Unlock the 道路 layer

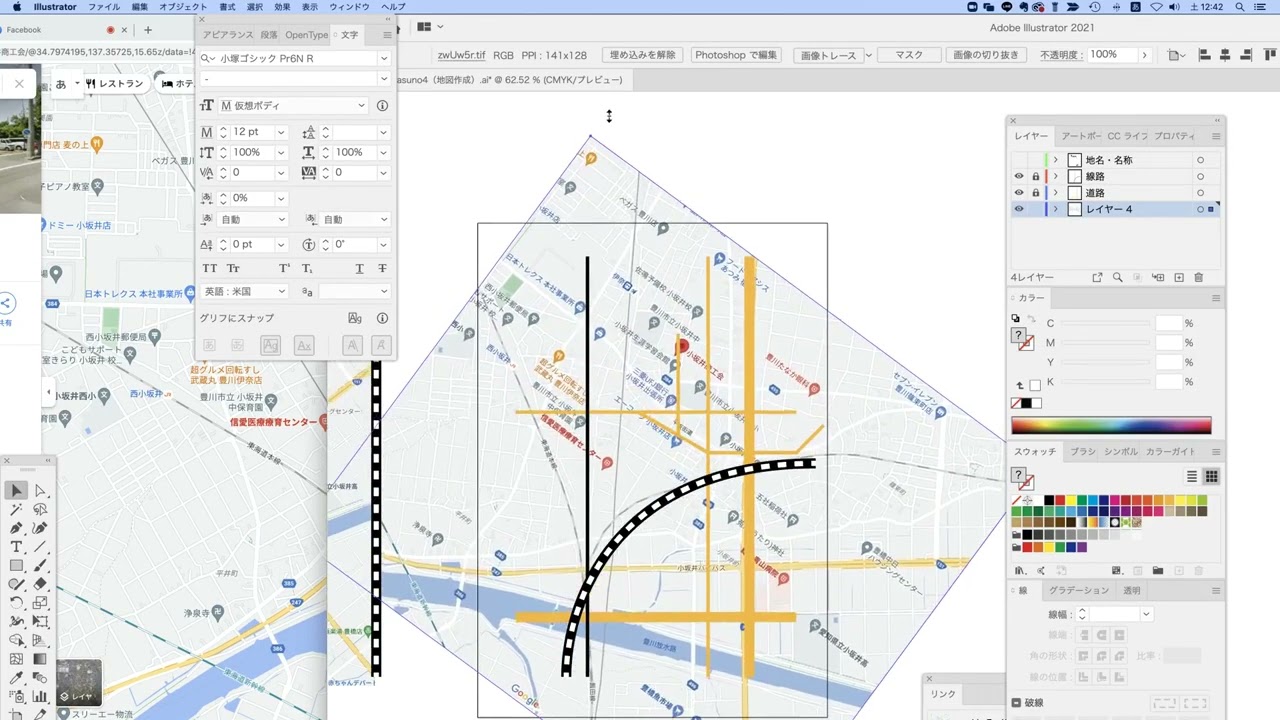[1036, 193]
